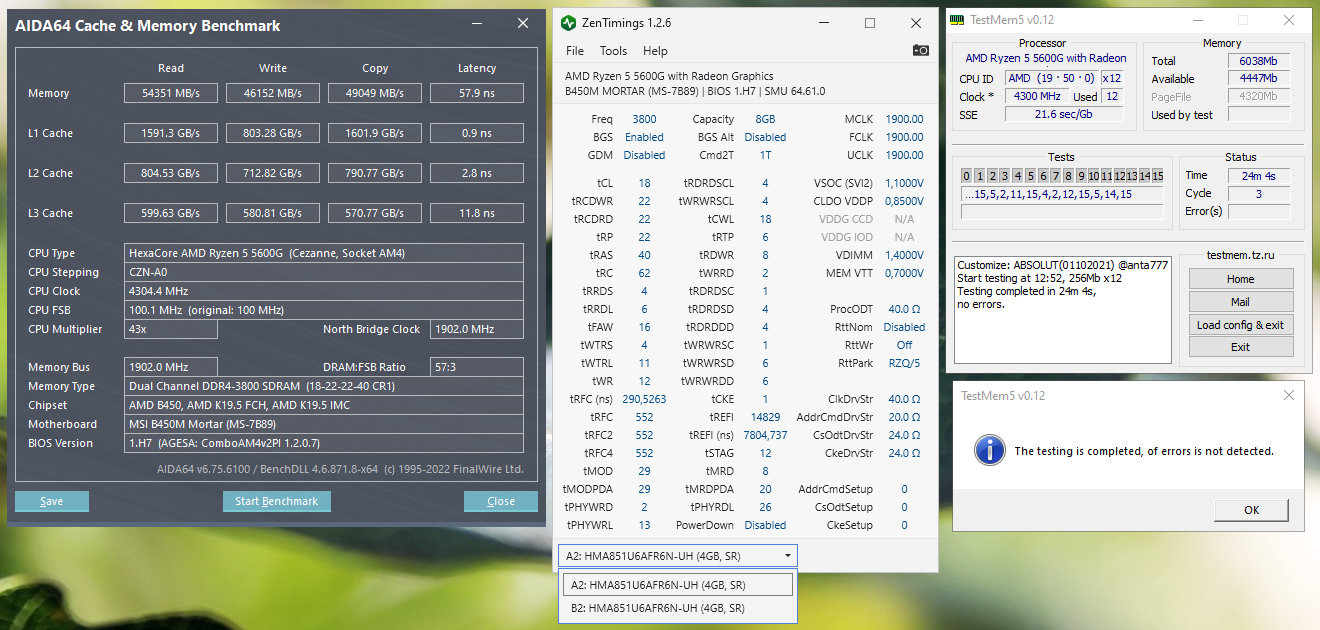Click the GDM Disabled value
This screenshot has width=1320, height=630.
tap(644, 155)
